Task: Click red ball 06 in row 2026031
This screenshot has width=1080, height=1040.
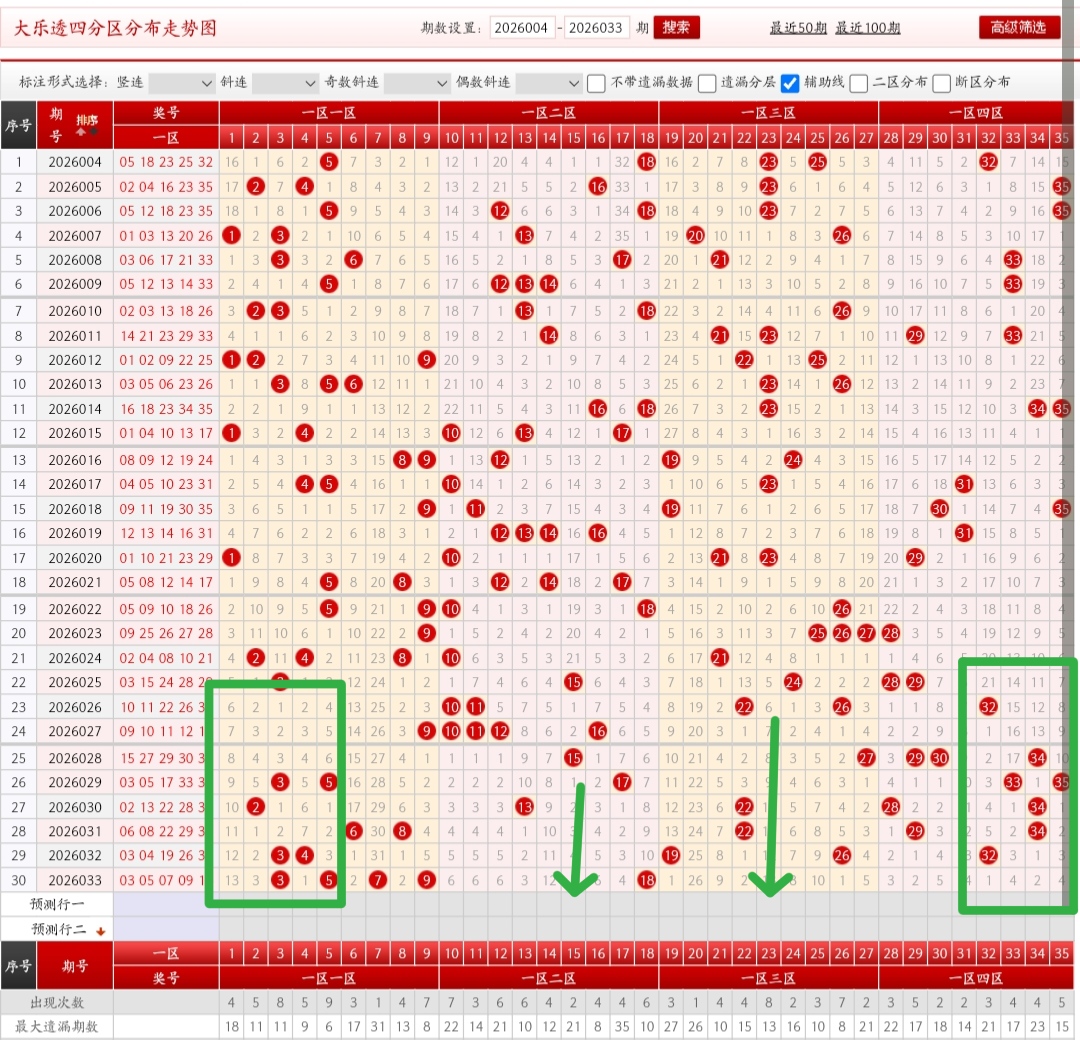Action: (353, 831)
